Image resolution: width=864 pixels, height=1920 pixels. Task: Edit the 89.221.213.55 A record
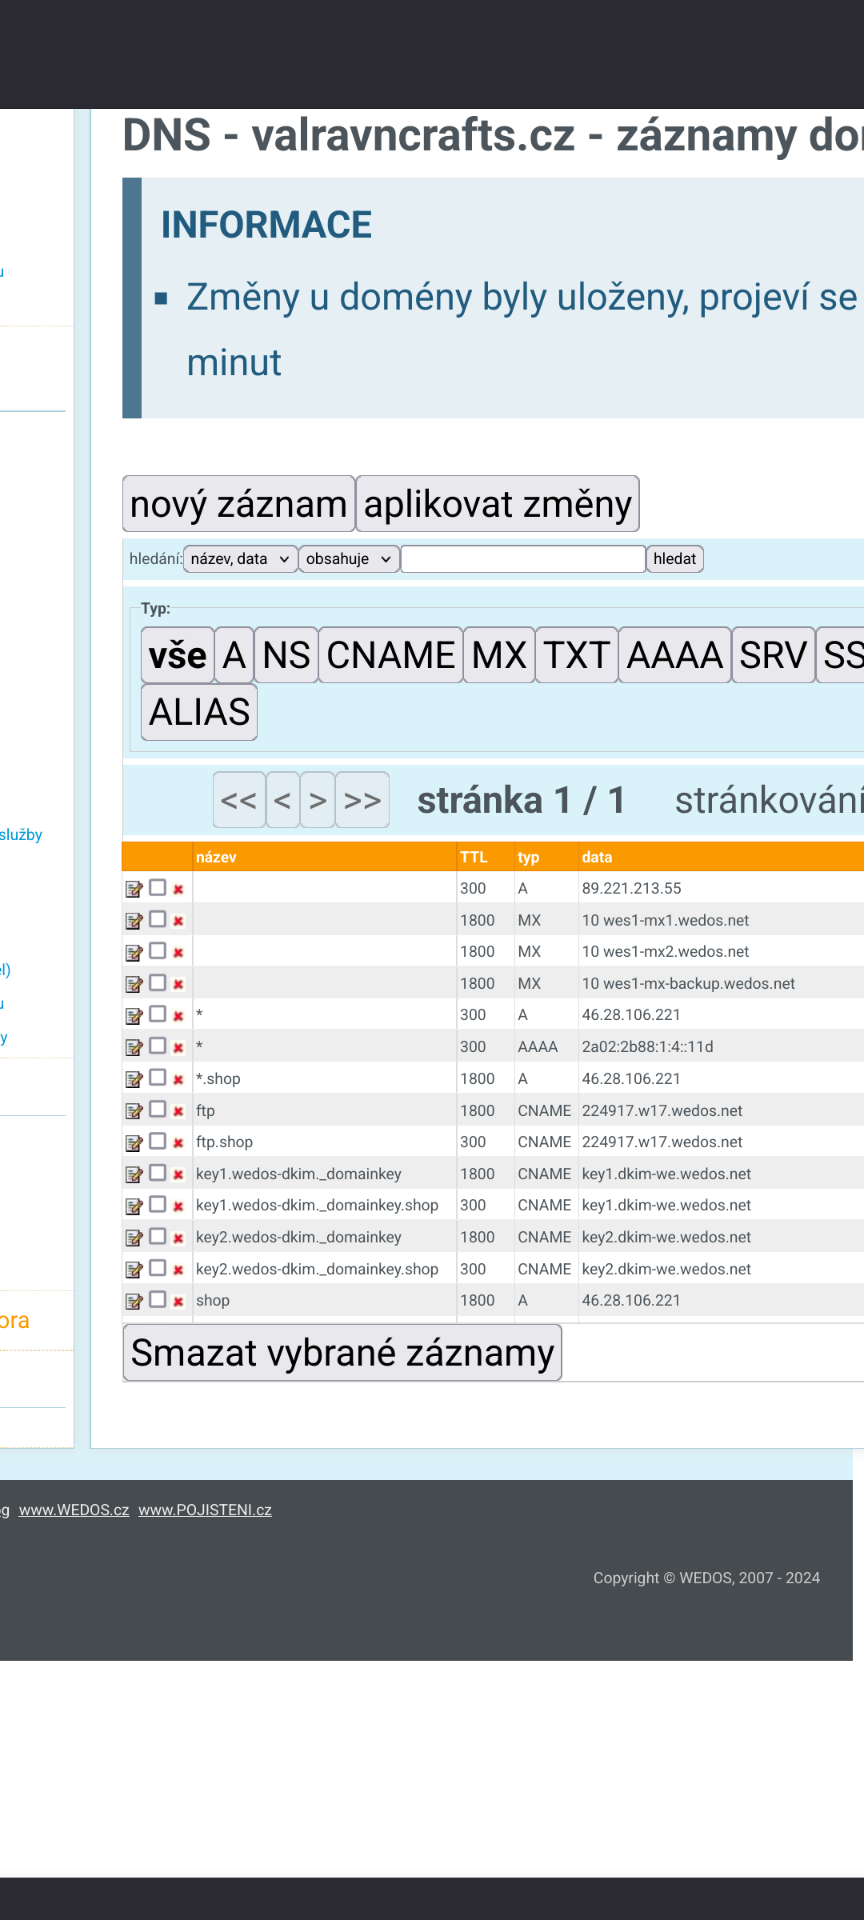click(x=134, y=889)
